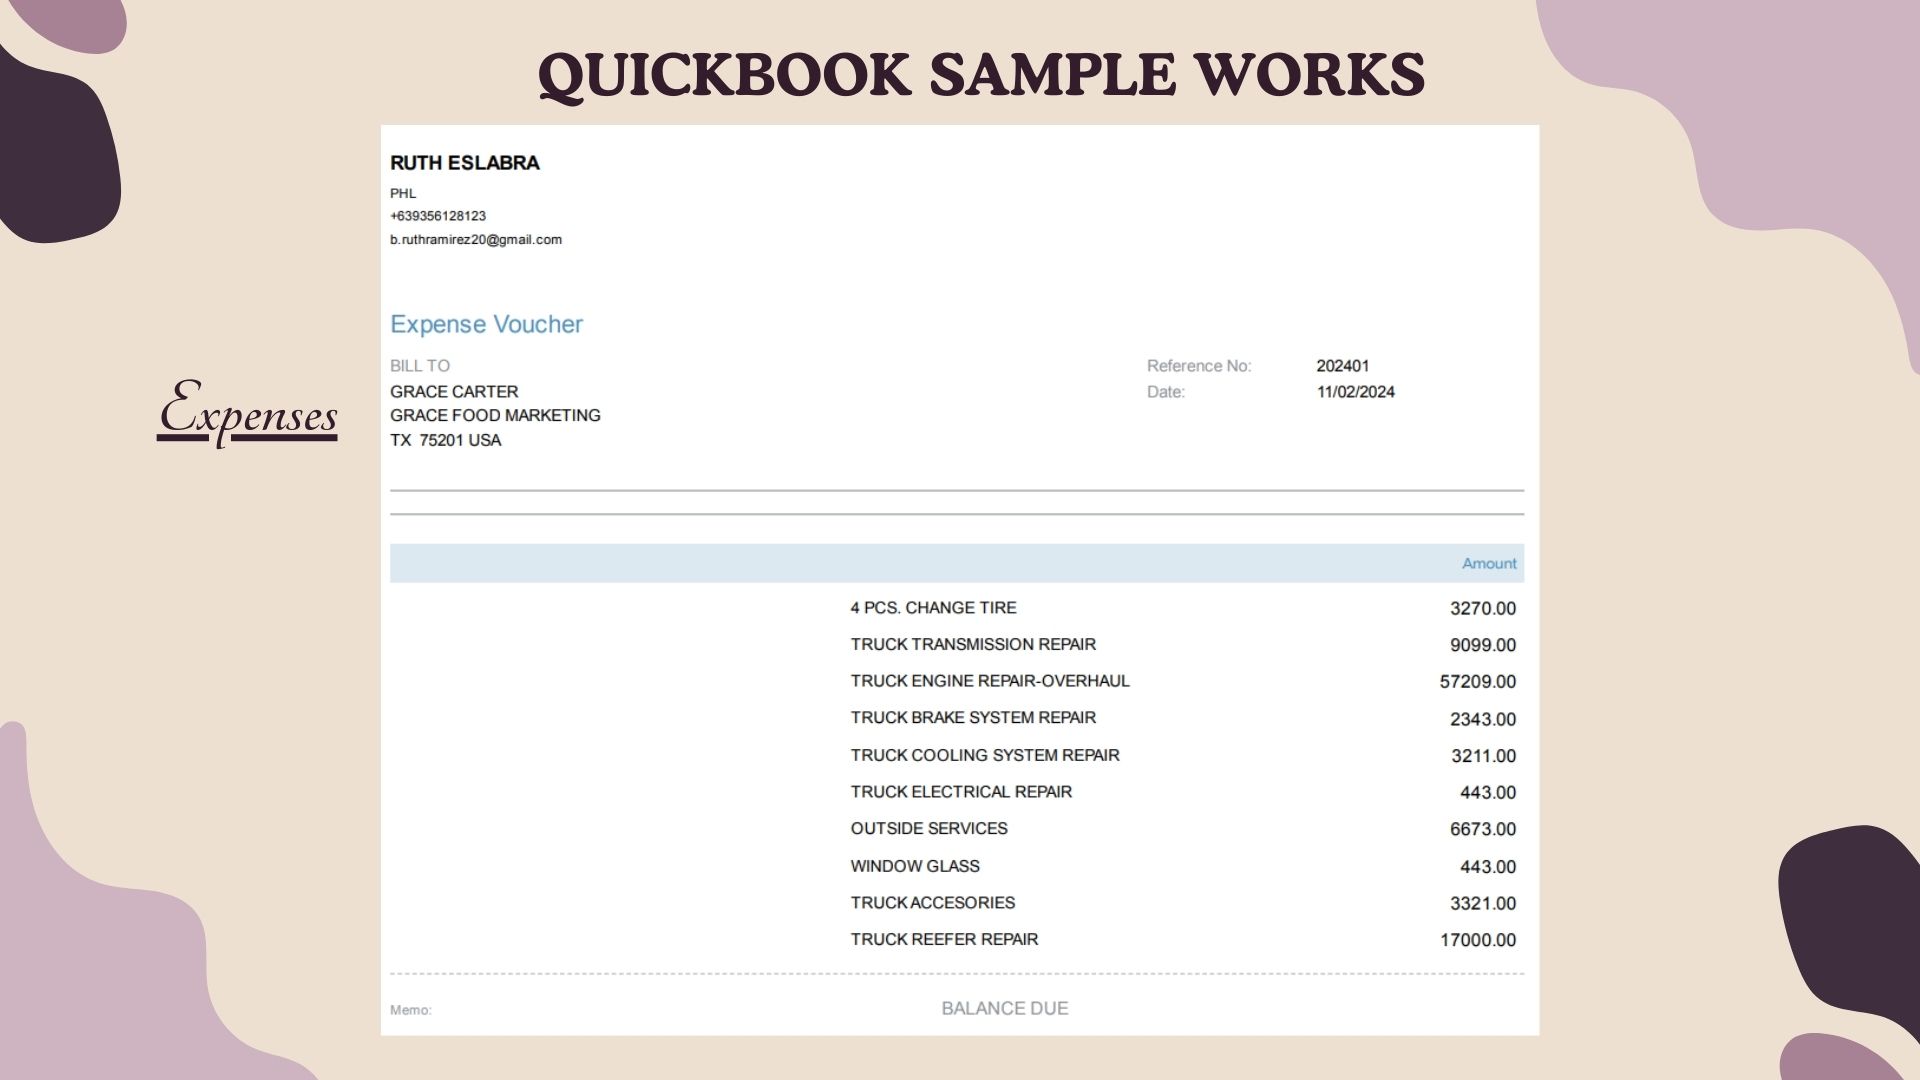Click the Memo field label
Screen dimensions: 1920x1080
pyautogui.click(x=410, y=1010)
